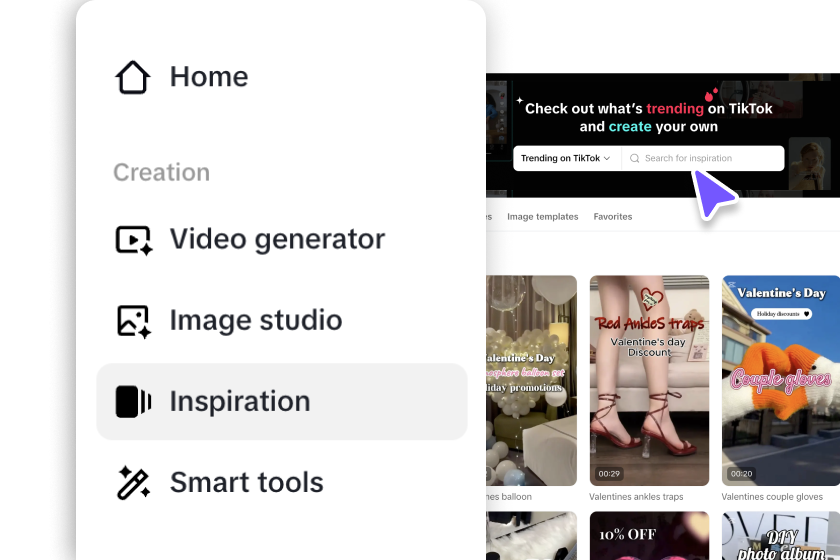
Task: Focus the Search for inspiration field
Action: click(703, 158)
